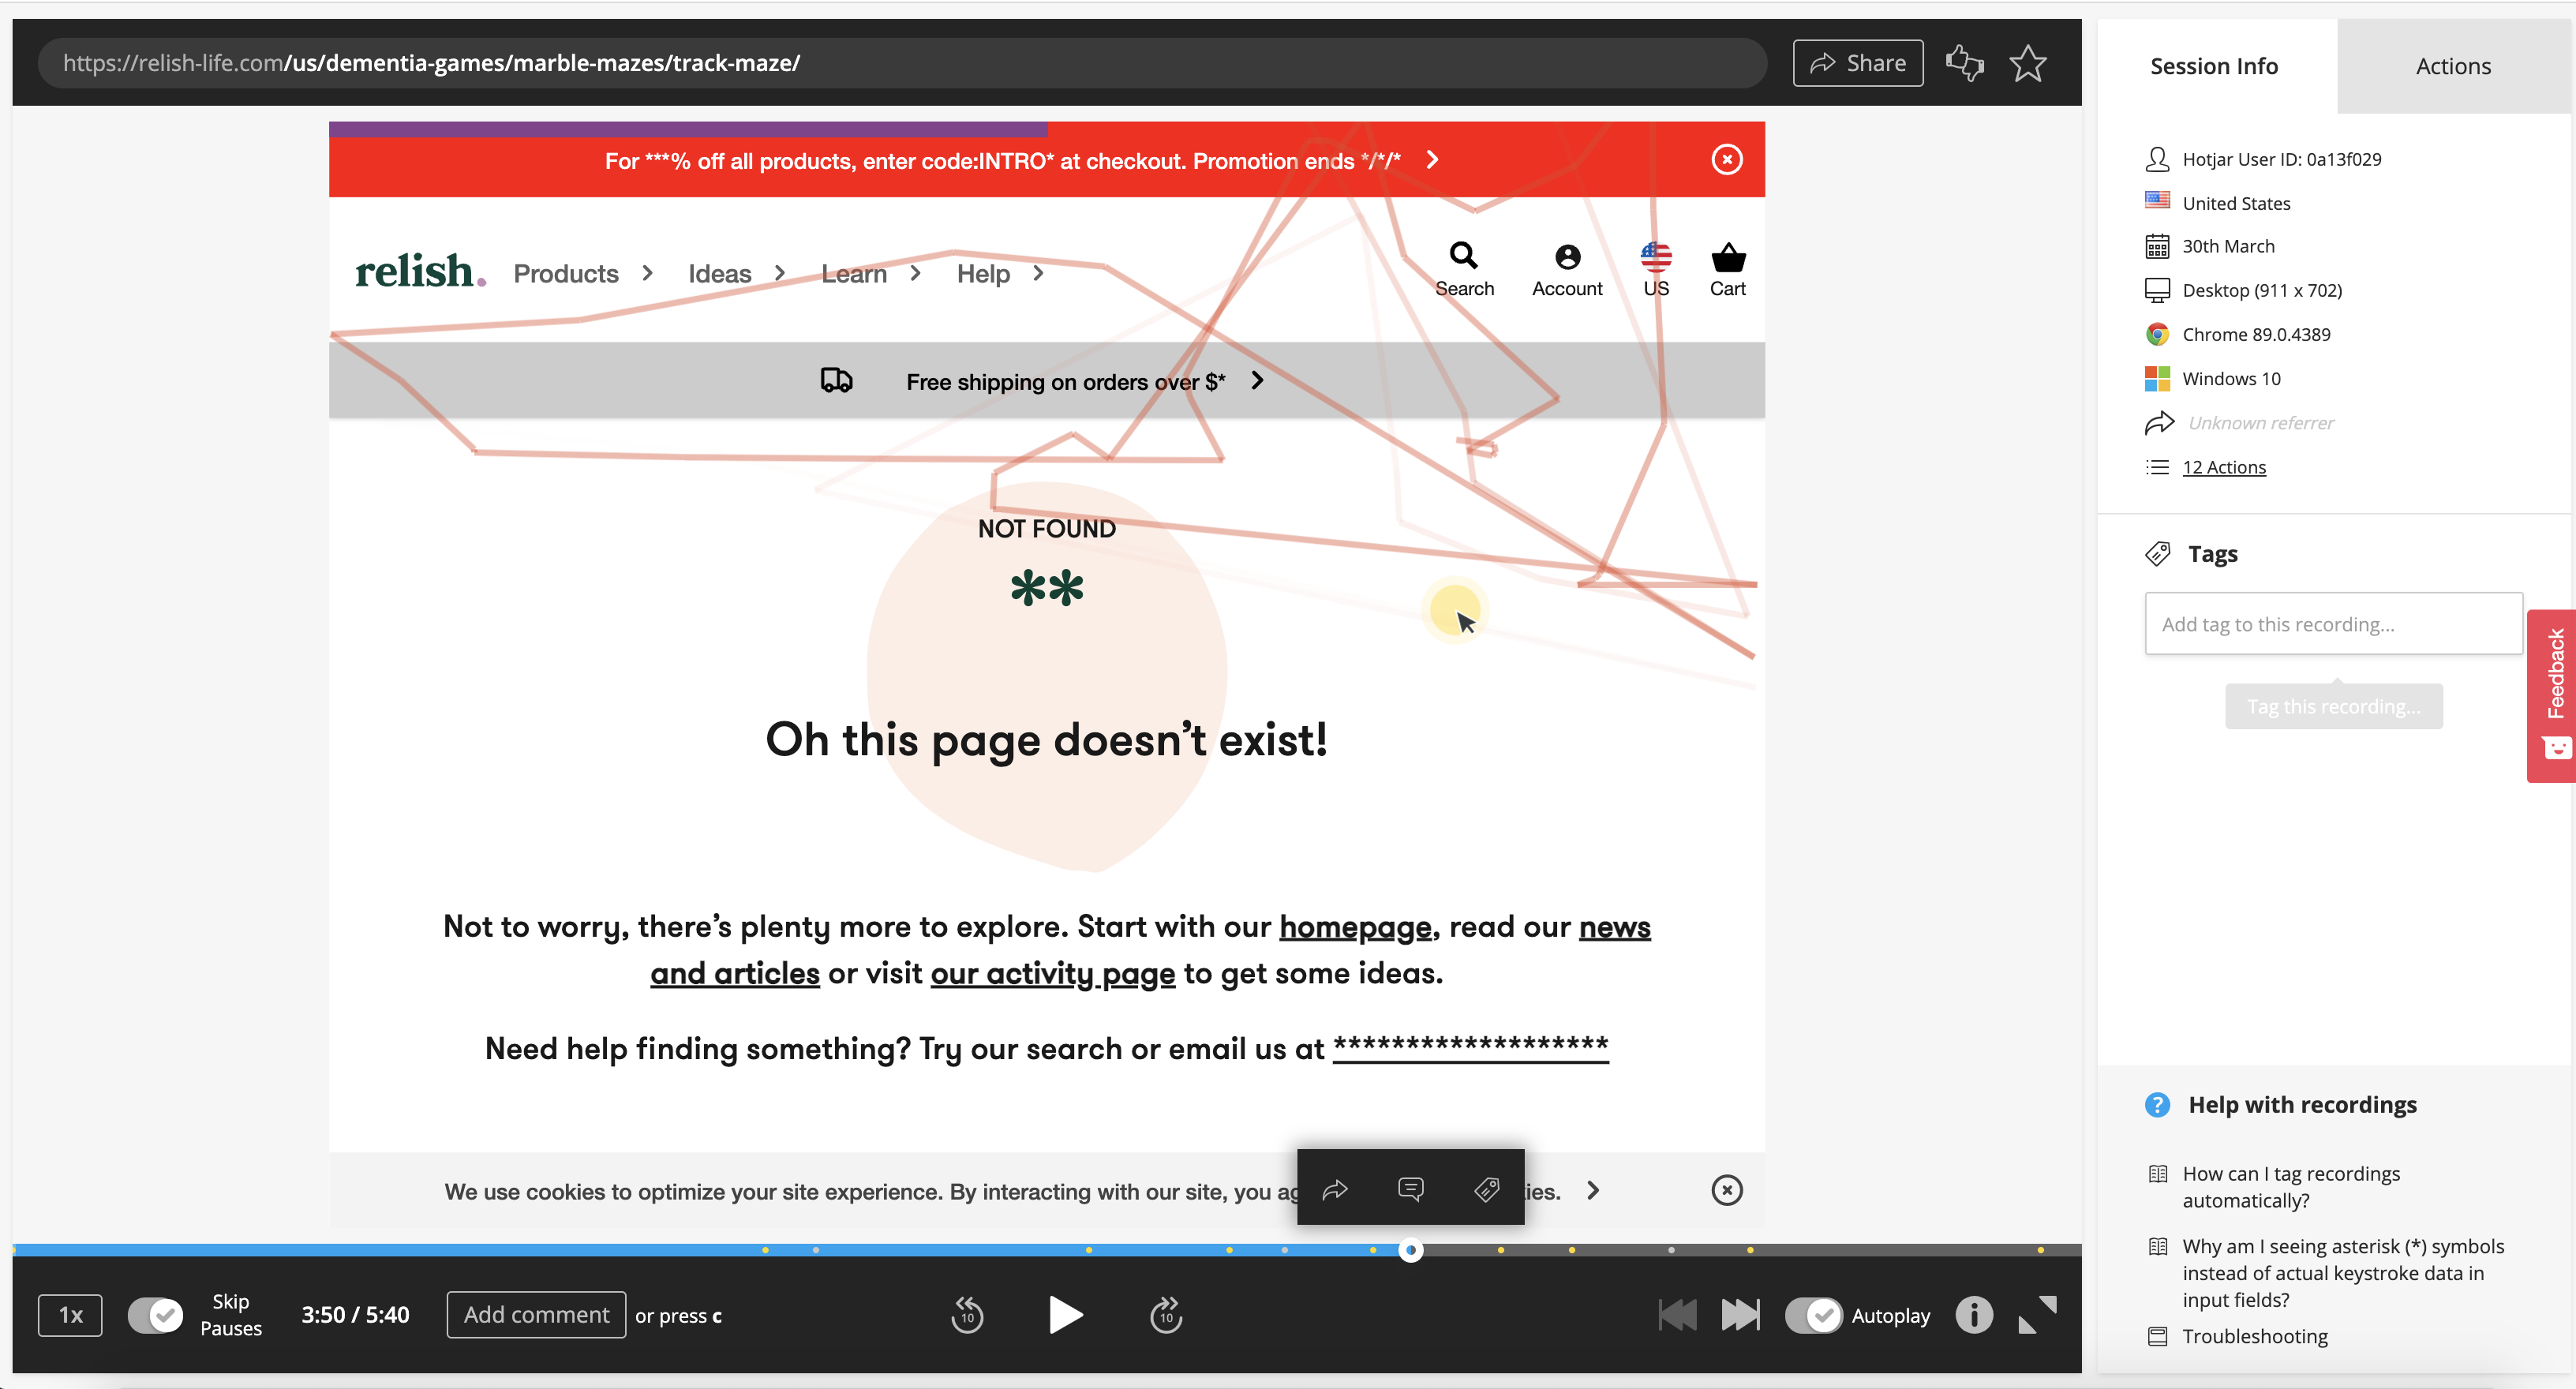The image size is (2576, 1389).
Task: Expand the 12 Actions list
Action: (2223, 467)
